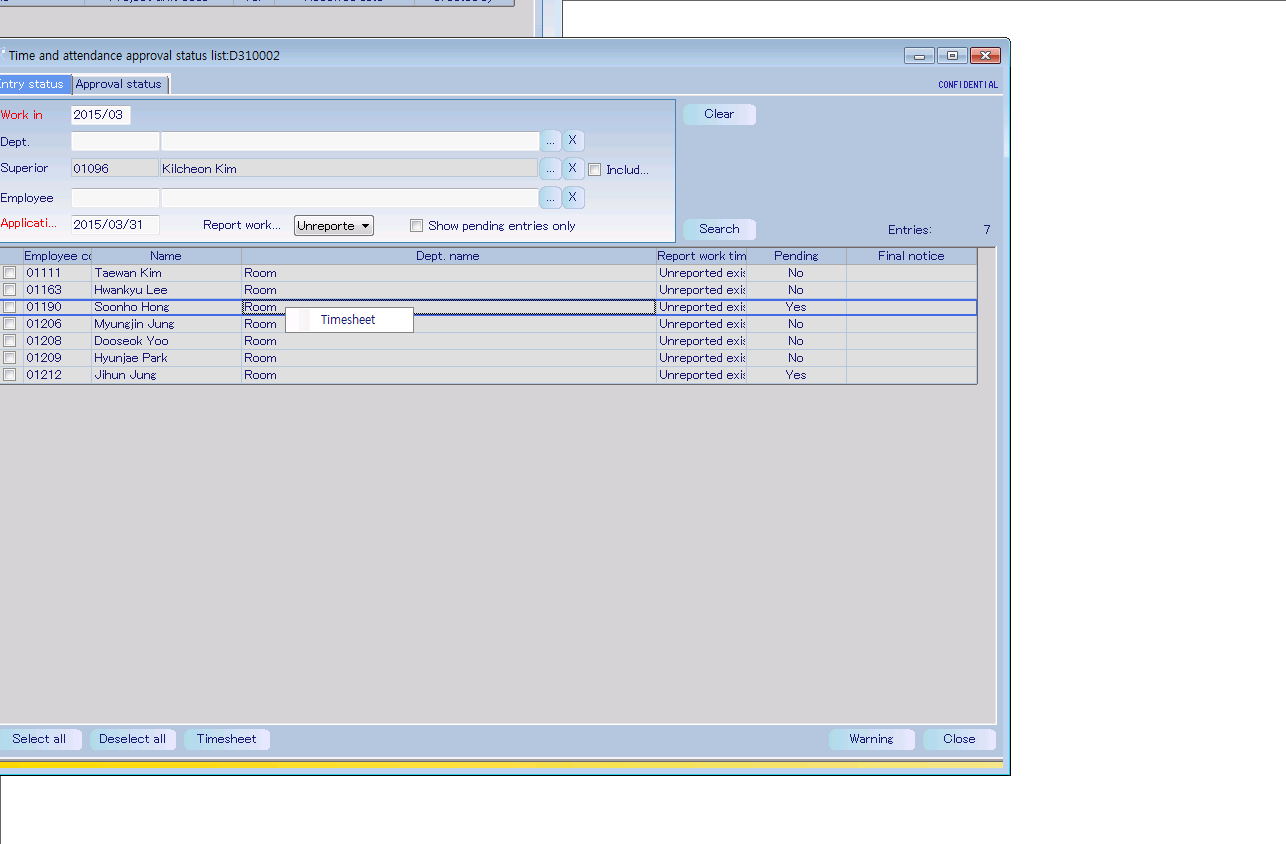
Task: Check the row checkbox for Hyunjae Park
Action: pos(10,358)
